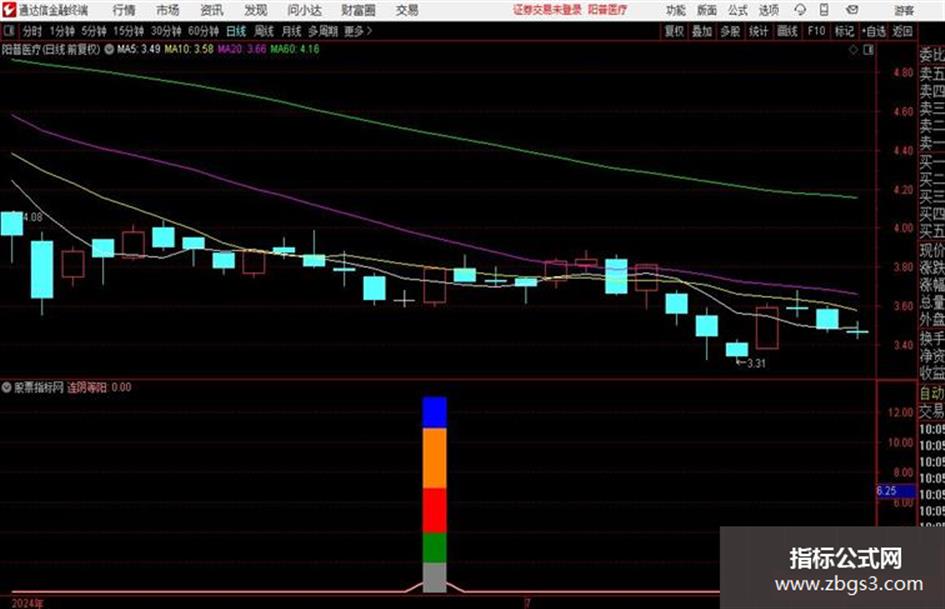The height and width of the screenshot is (609, 945).
Task: Expand the sub-chart 股票指标网 indicator dropdown circle
Action: (7, 387)
